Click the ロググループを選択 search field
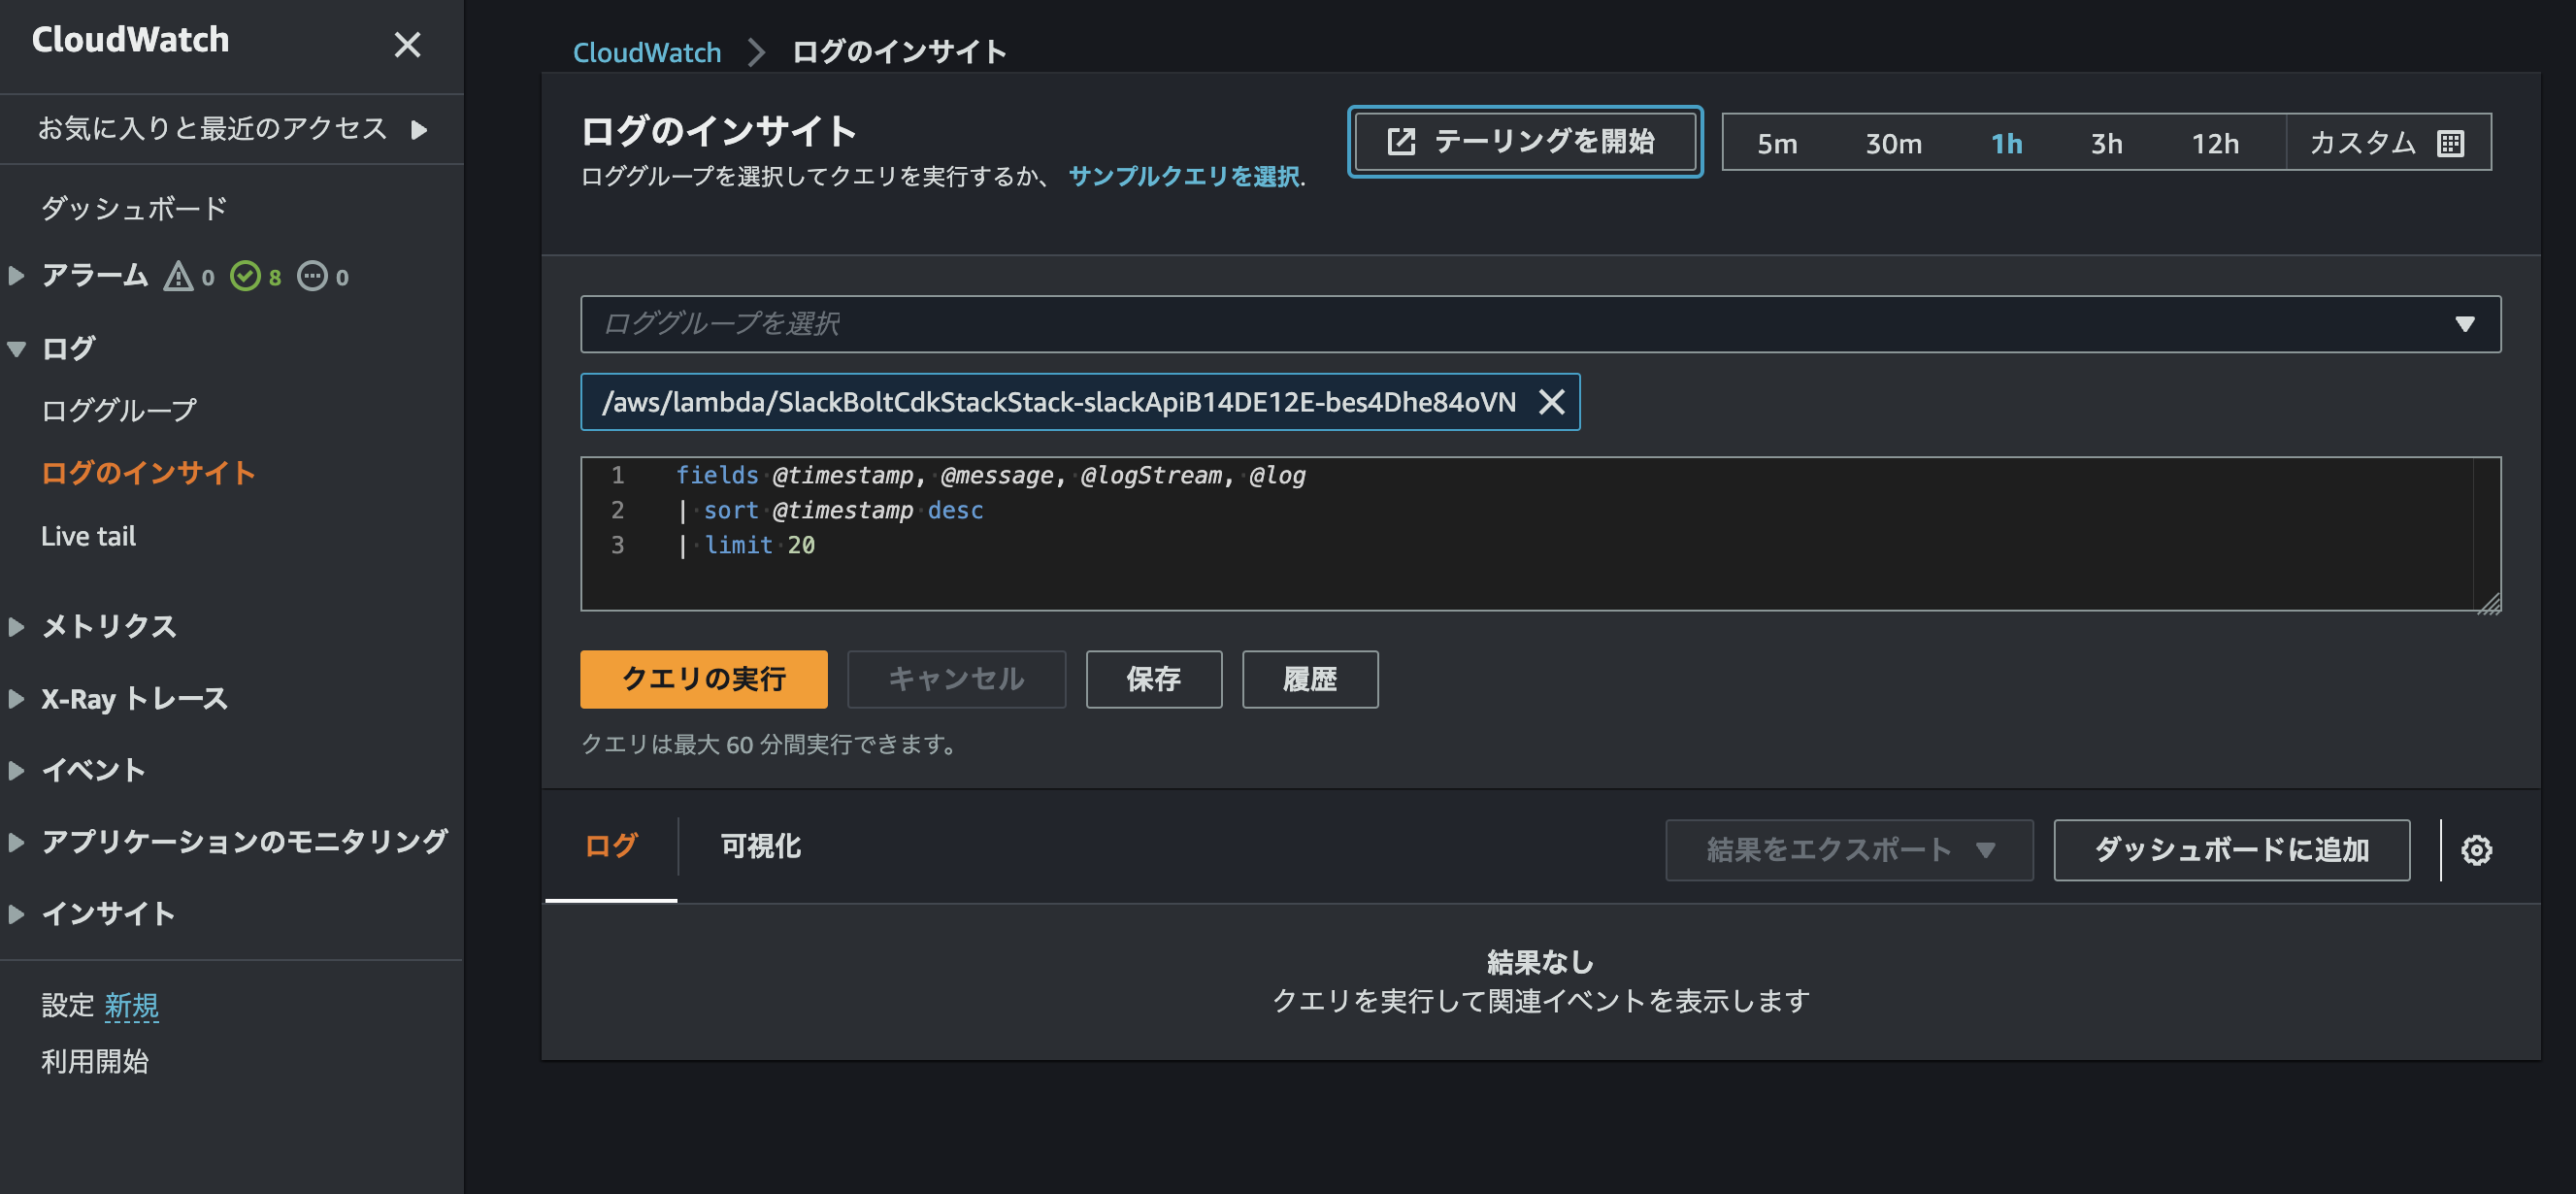The width and height of the screenshot is (2576, 1194). pos(1200,324)
